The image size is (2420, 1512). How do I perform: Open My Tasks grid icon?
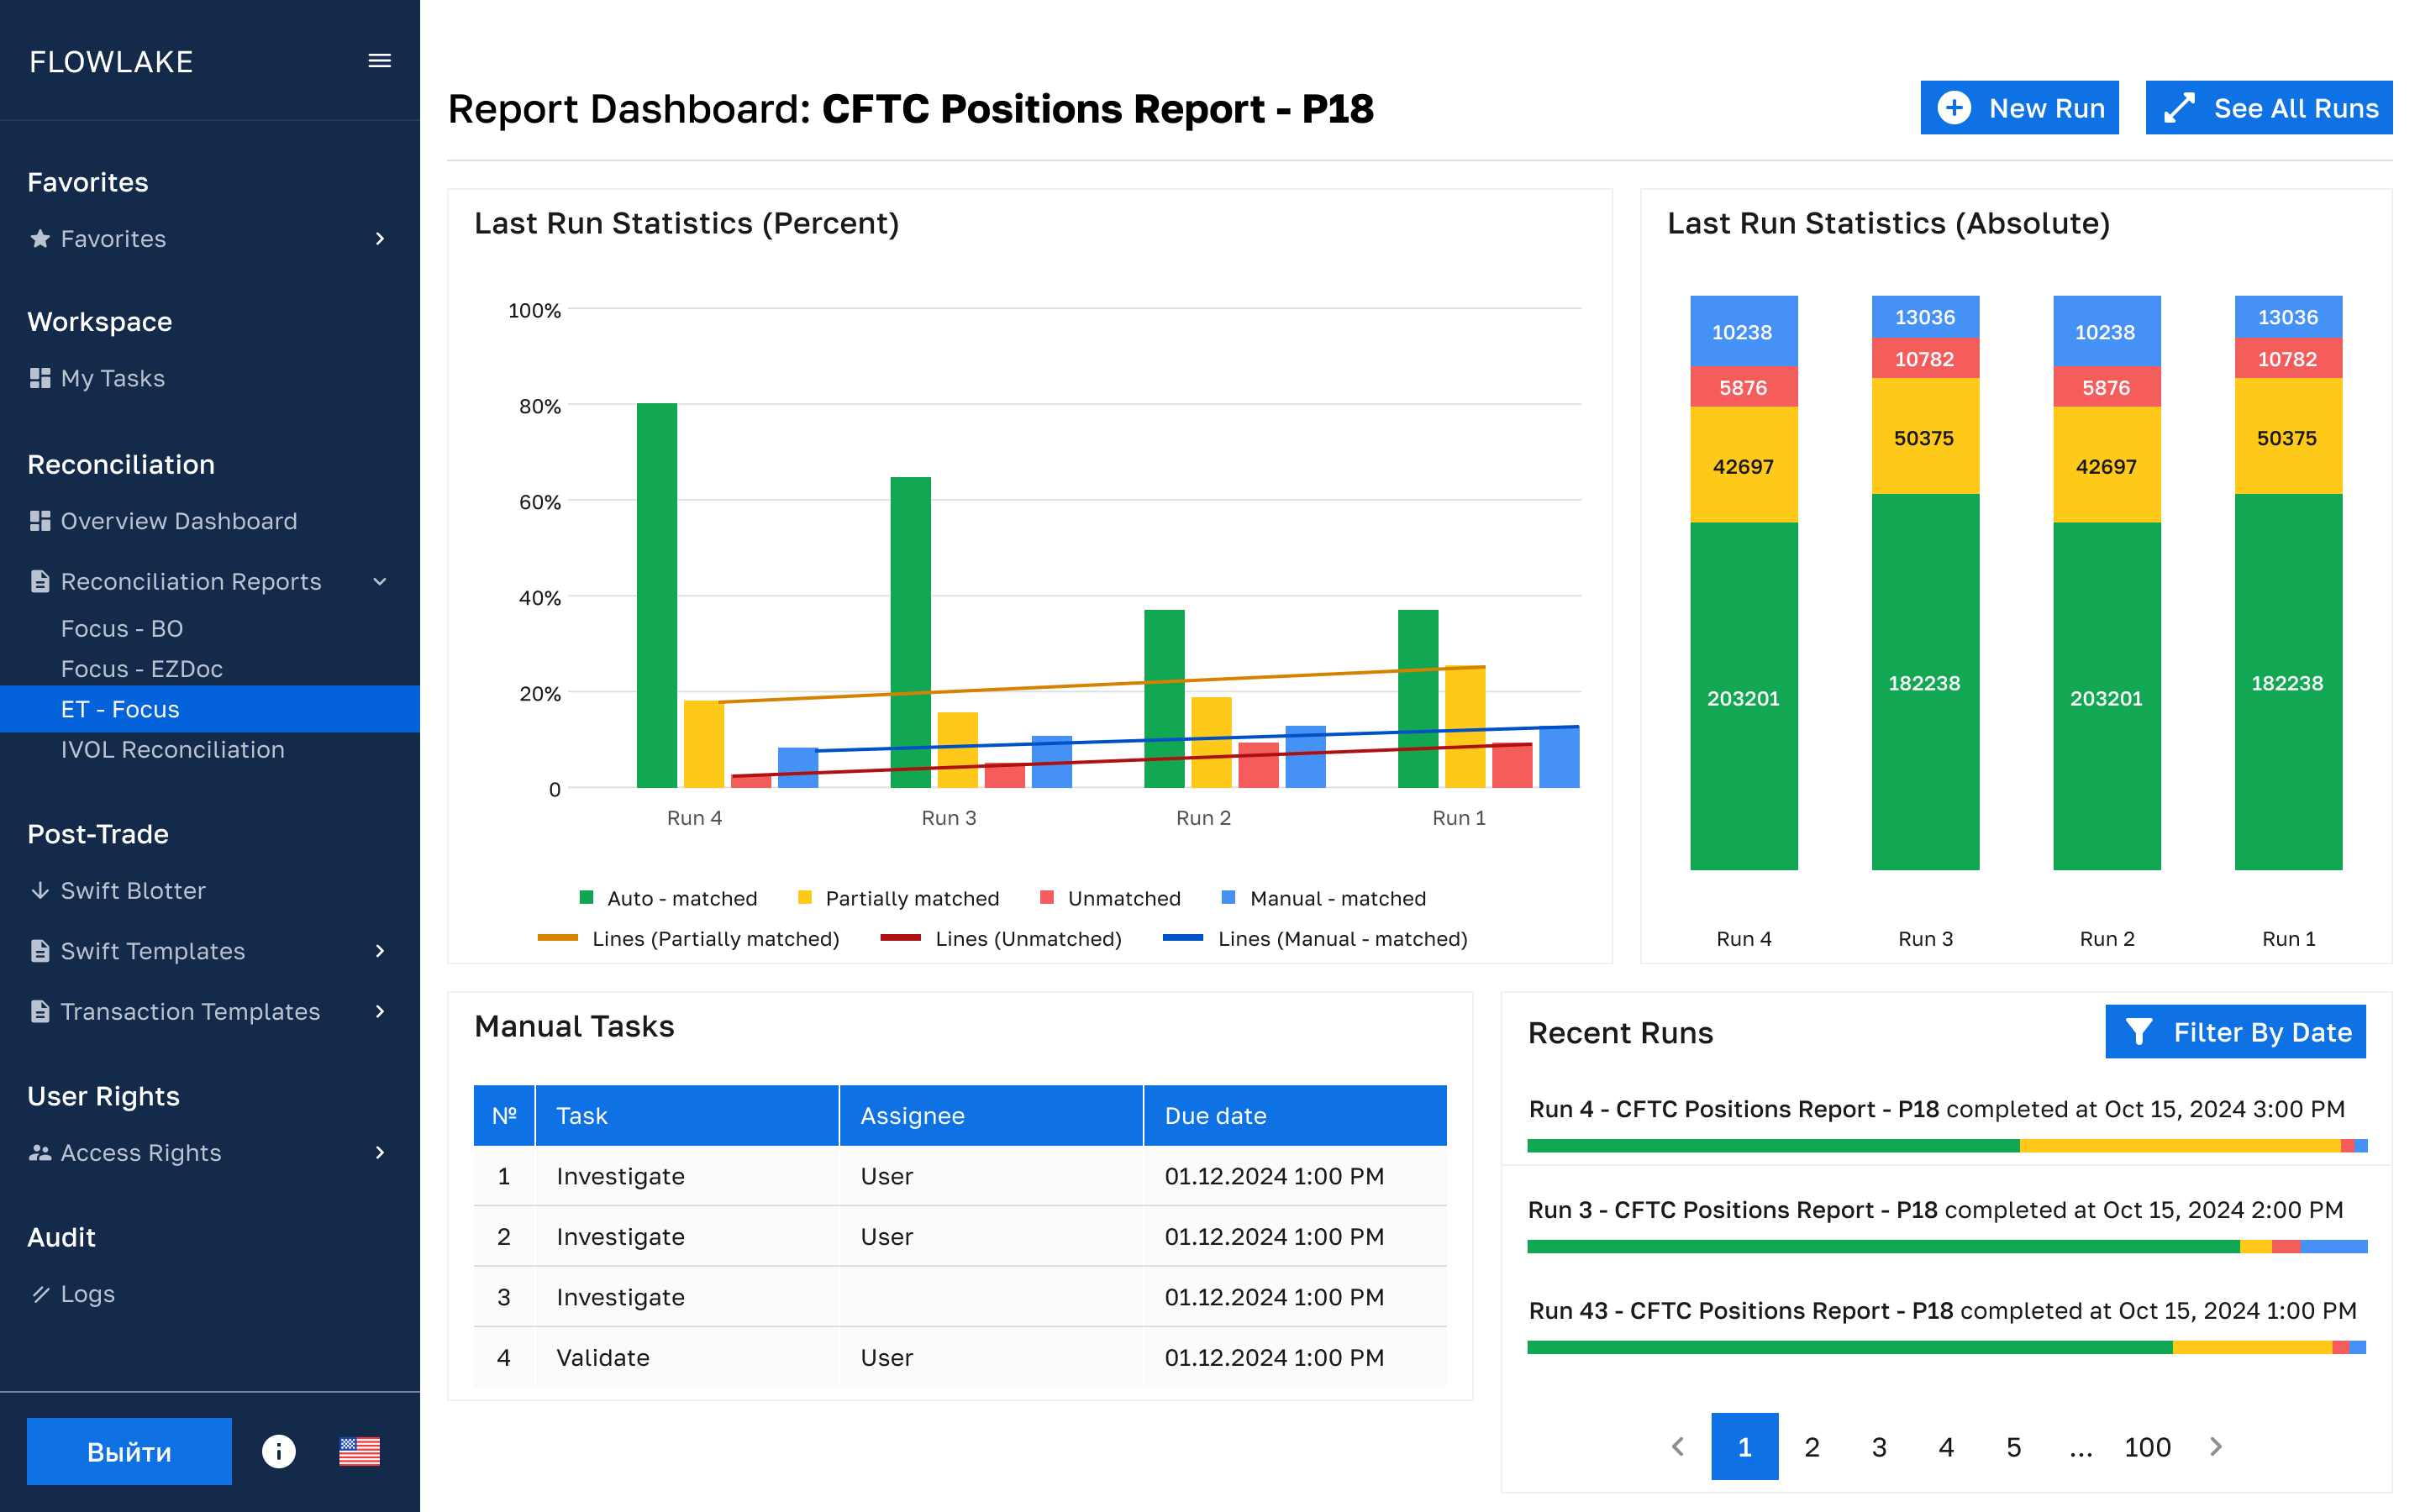(40, 378)
